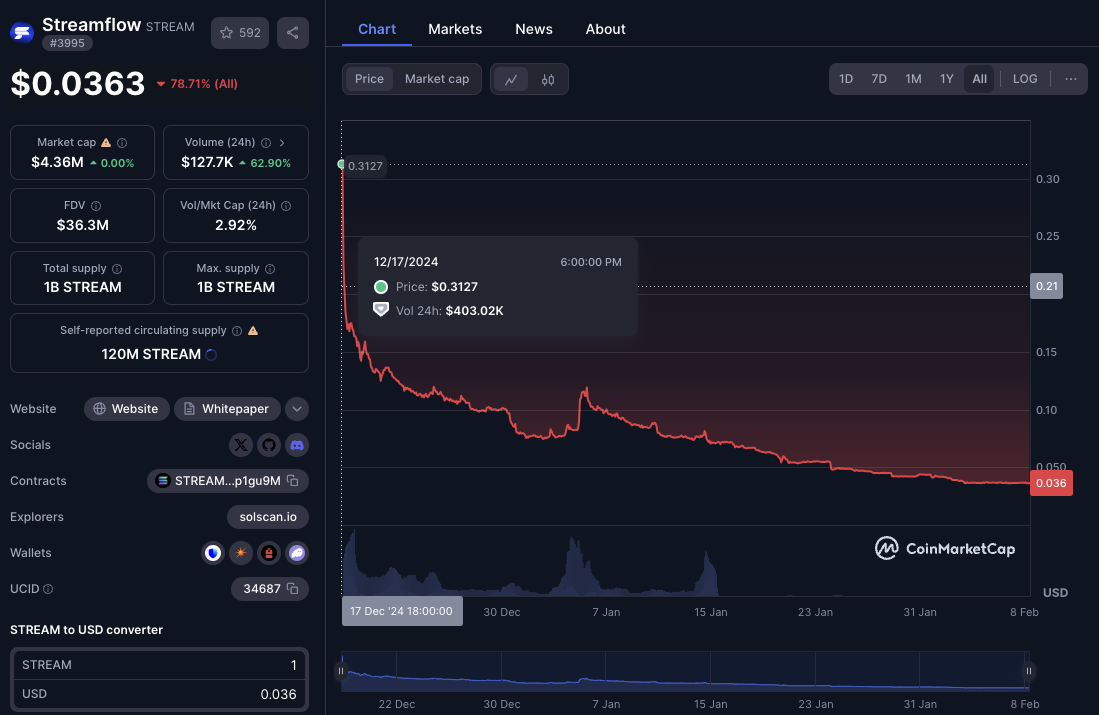
Task: Open the X (Twitter) social icon
Action: coord(241,445)
